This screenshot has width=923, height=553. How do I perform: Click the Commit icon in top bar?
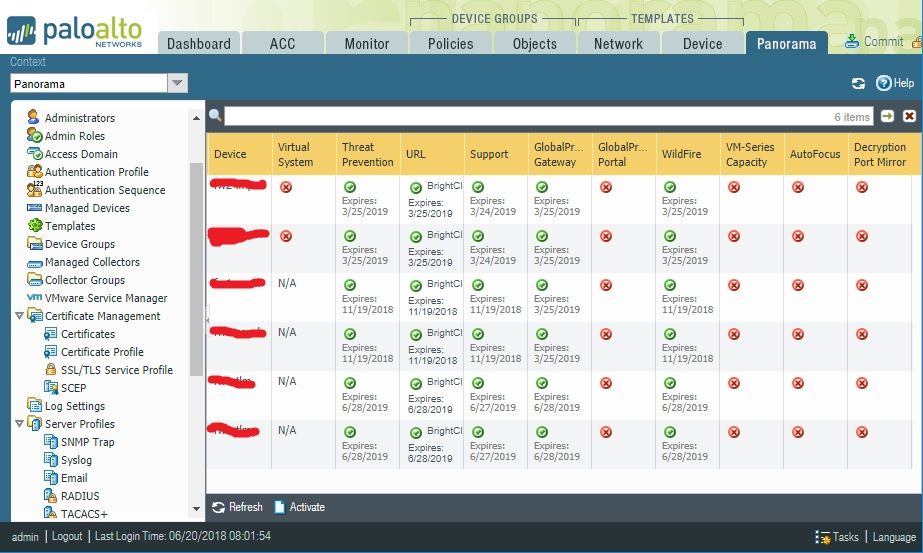(851, 41)
